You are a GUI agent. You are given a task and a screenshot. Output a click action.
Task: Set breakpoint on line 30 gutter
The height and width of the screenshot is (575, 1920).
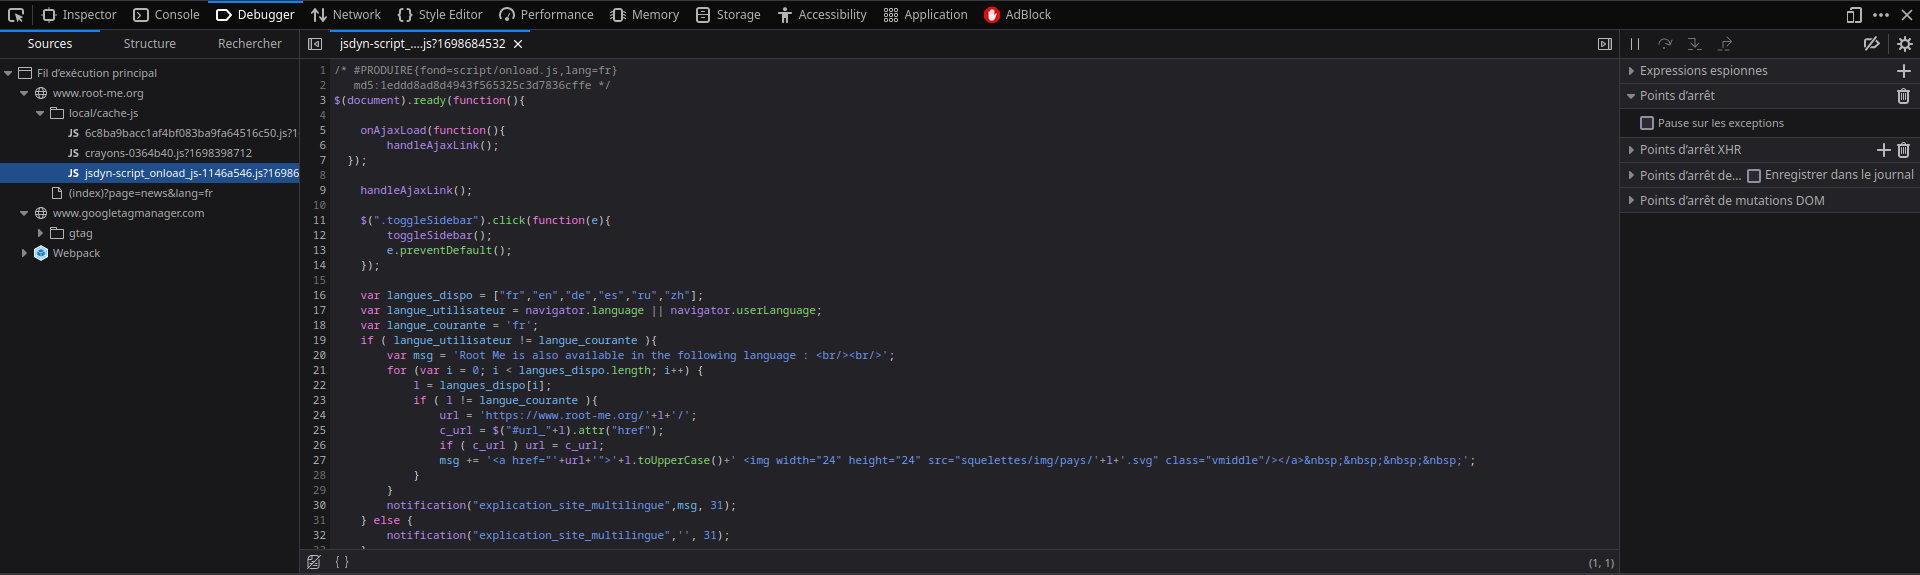click(319, 506)
